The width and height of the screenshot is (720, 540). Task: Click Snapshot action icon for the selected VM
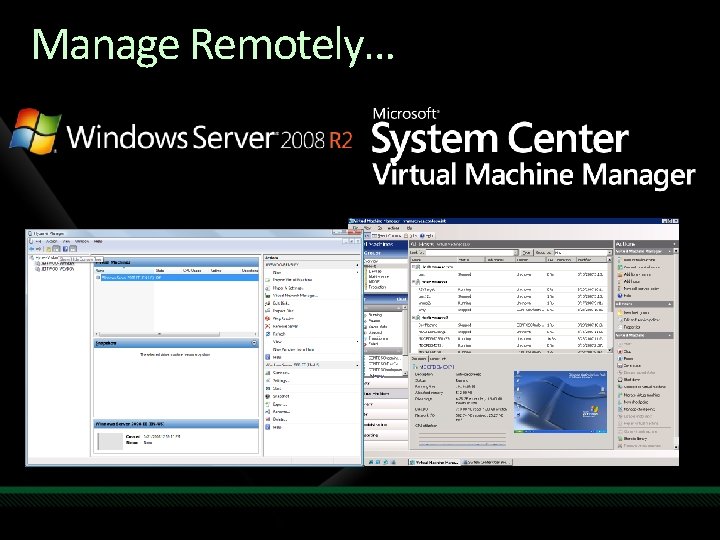tap(268, 396)
